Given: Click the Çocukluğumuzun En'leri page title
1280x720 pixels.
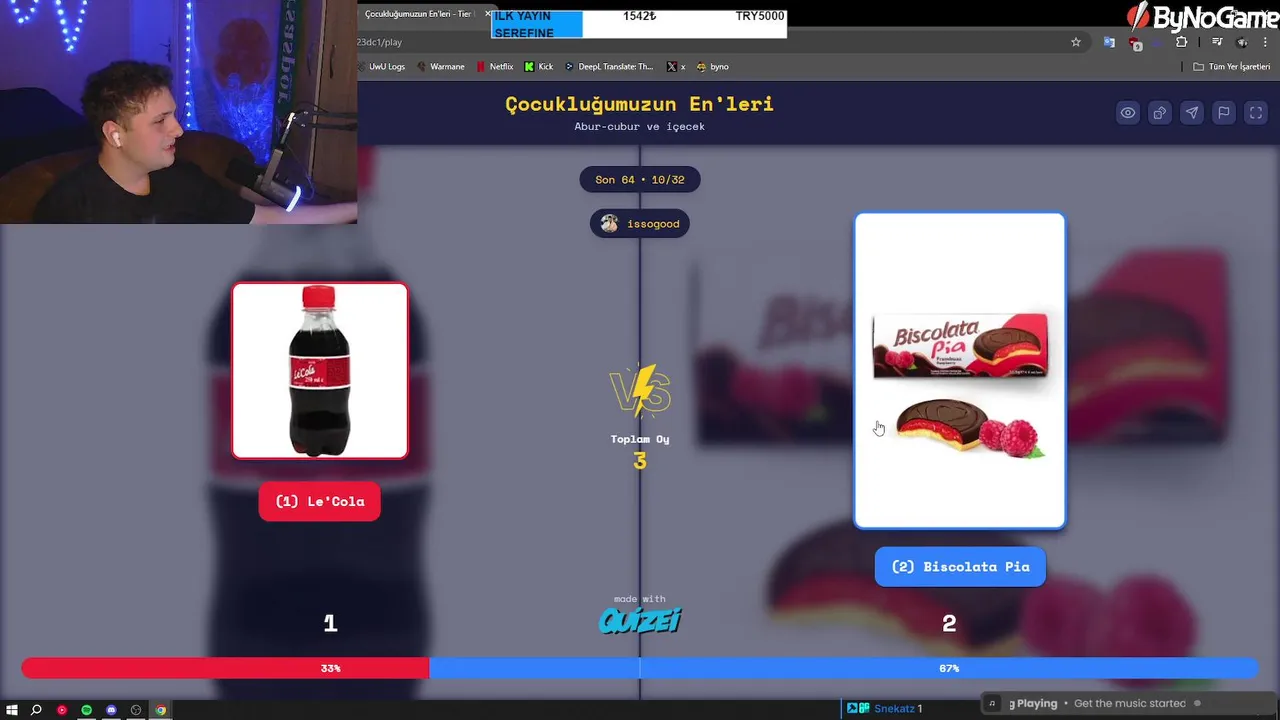Looking at the screenshot, I should (x=640, y=104).
